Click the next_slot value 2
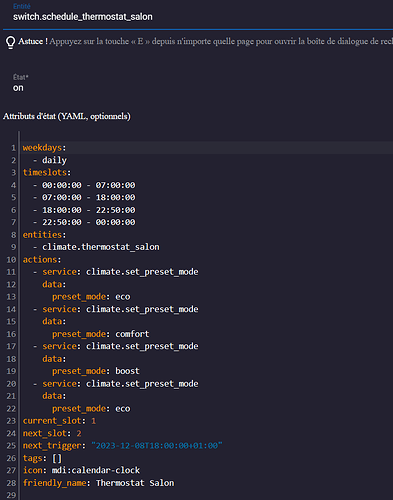Viewport: 393px width, 500px height. click(x=79, y=433)
